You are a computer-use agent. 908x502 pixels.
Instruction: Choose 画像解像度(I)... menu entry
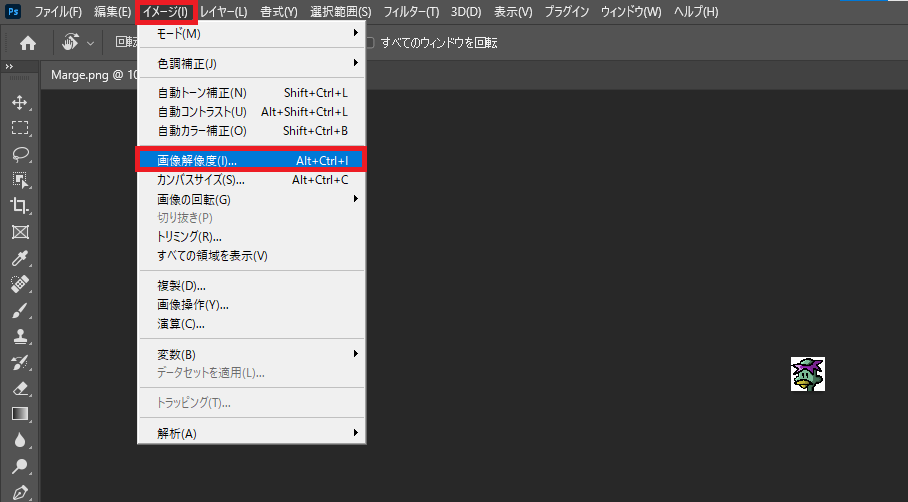pos(251,160)
